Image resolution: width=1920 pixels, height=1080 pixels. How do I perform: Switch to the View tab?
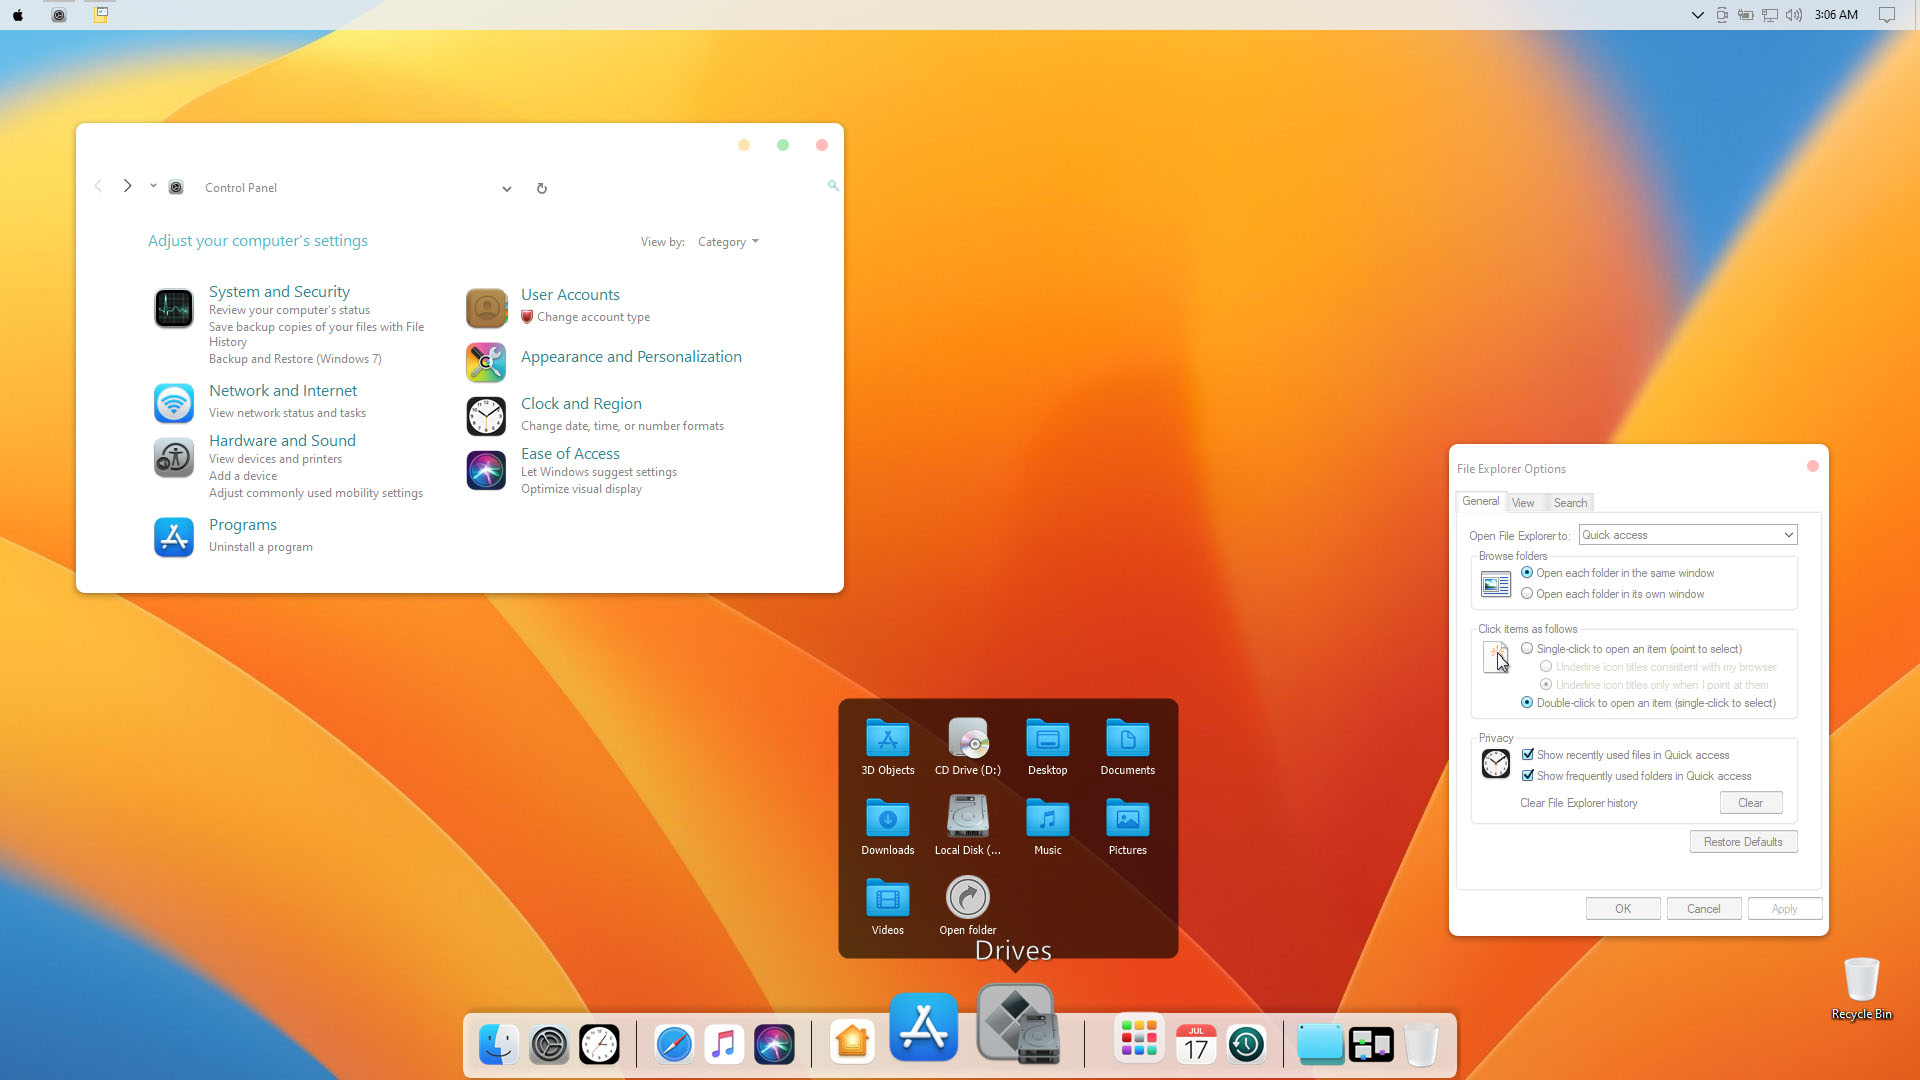coord(1523,503)
